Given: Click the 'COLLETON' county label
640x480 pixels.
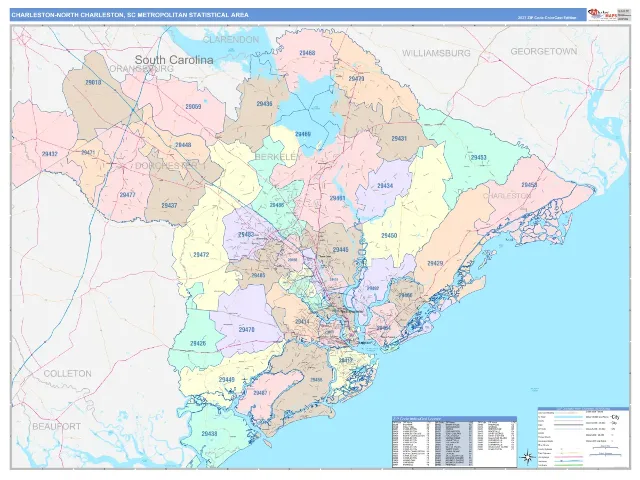Looking at the screenshot, I should point(68,373).
